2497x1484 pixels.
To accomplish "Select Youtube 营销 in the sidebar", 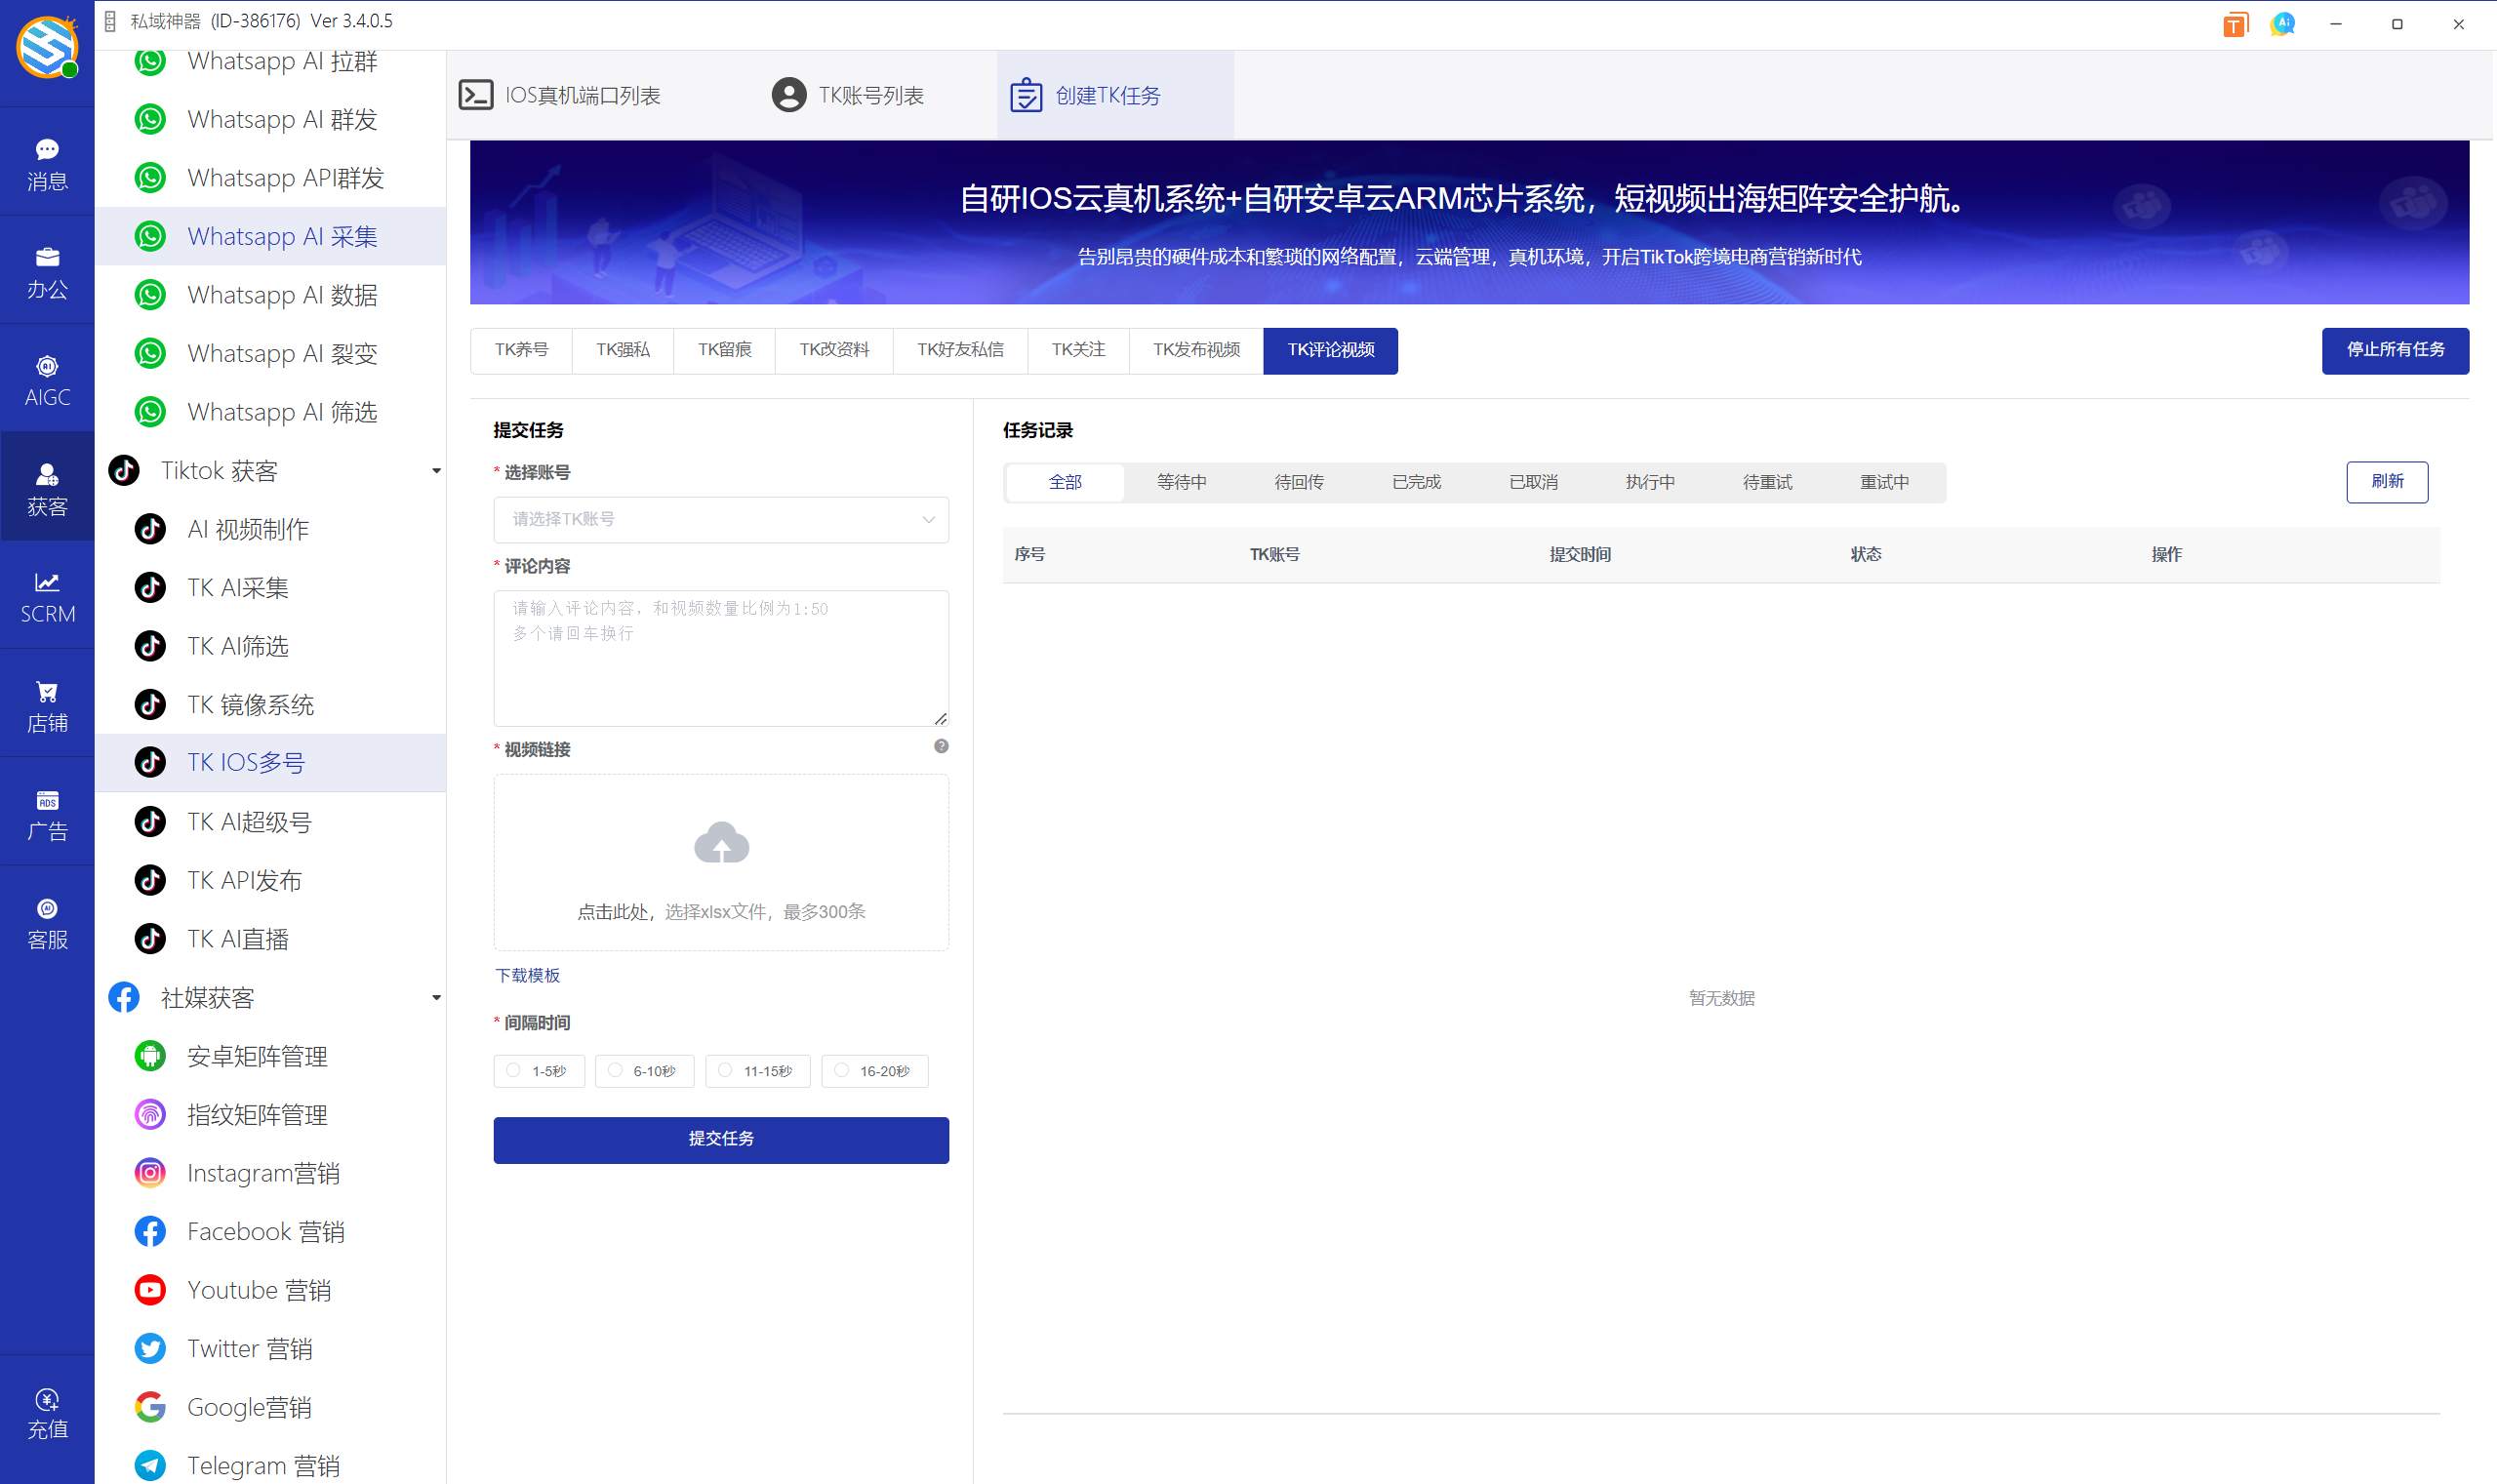I will tap(259, 1289).
